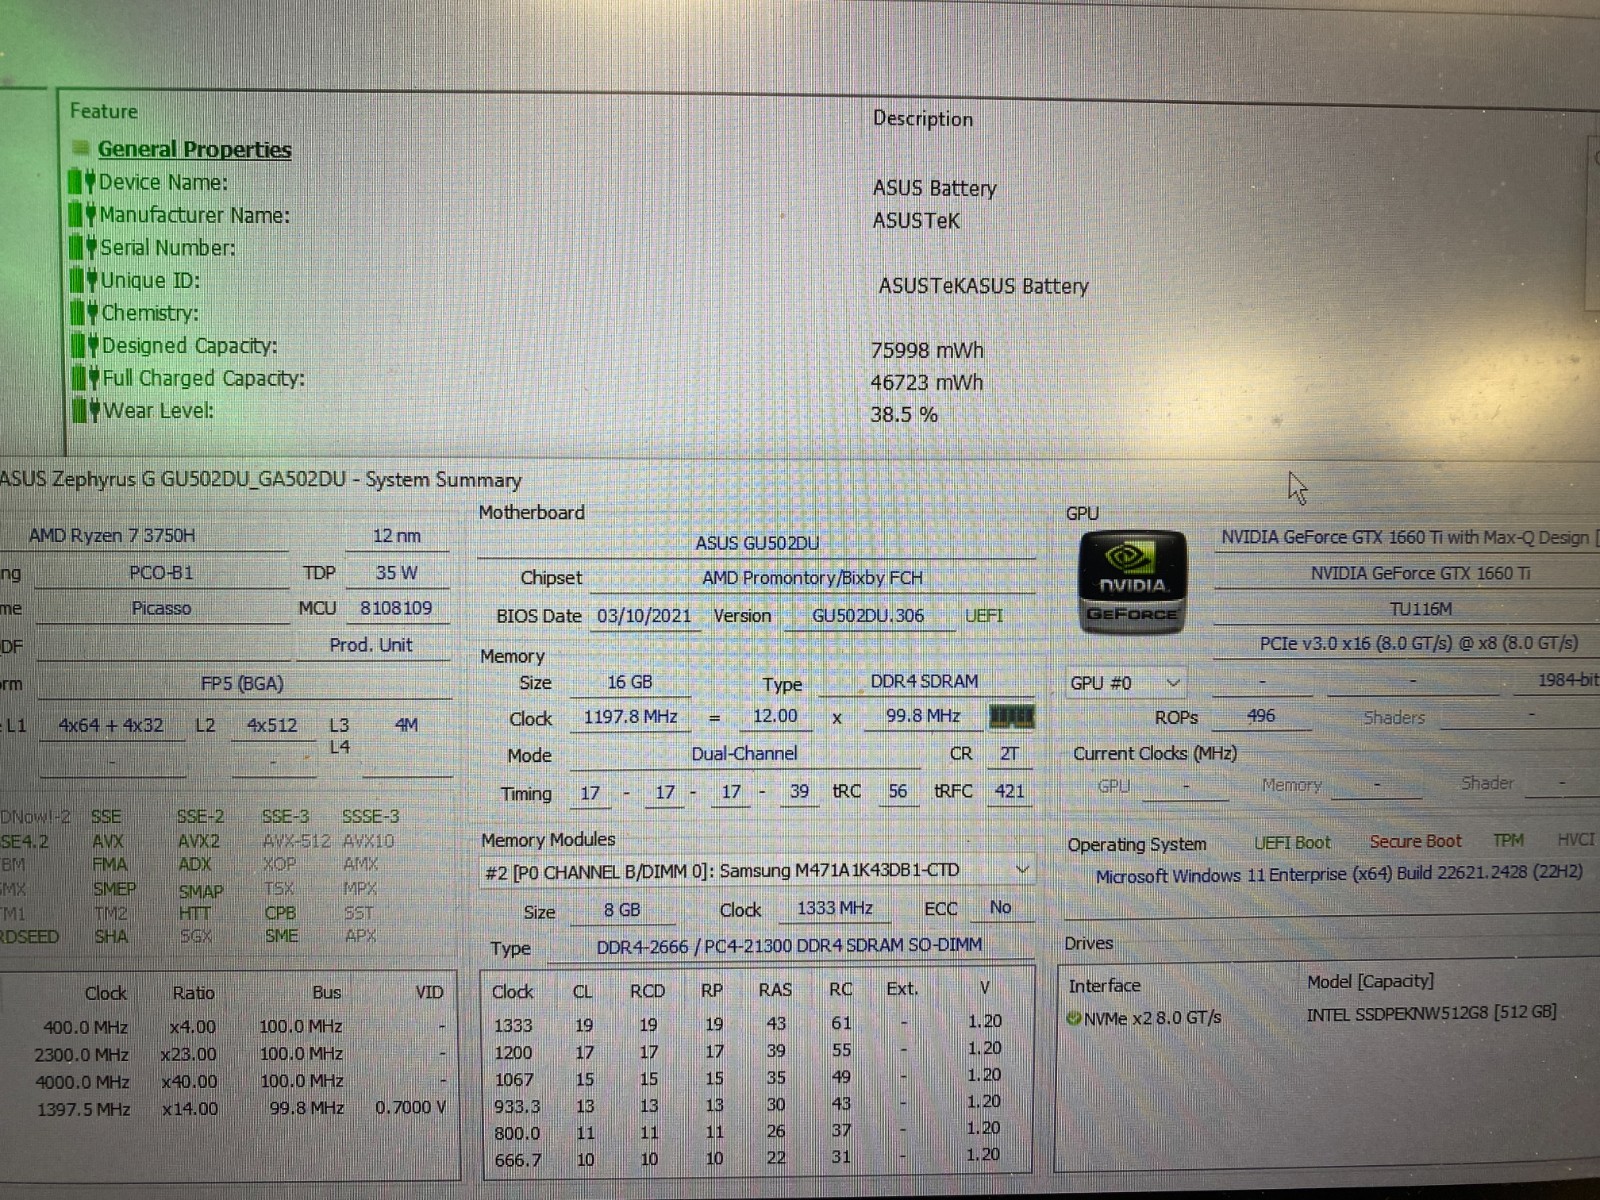Click battery icon beside Full Charged Capacity
This screenshot has height=1200, width=1600.
[x=87, y=378]
